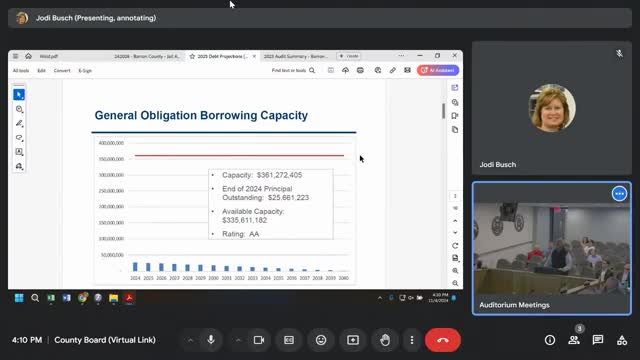This screenshot has height=360, width=640.
Task: Pick the zoom magnifier tool in left toolbar
Action: click(x=19, y=109)
